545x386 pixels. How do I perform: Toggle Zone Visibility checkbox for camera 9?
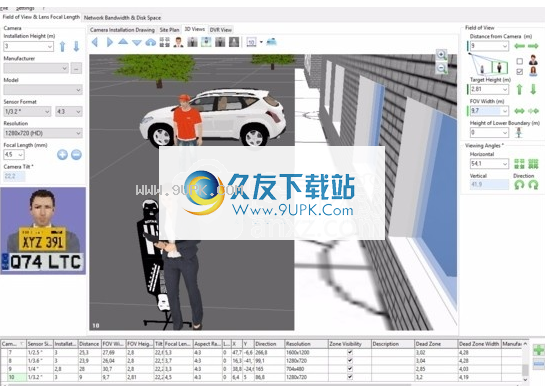pyautogui.click(x=350, y=369)
